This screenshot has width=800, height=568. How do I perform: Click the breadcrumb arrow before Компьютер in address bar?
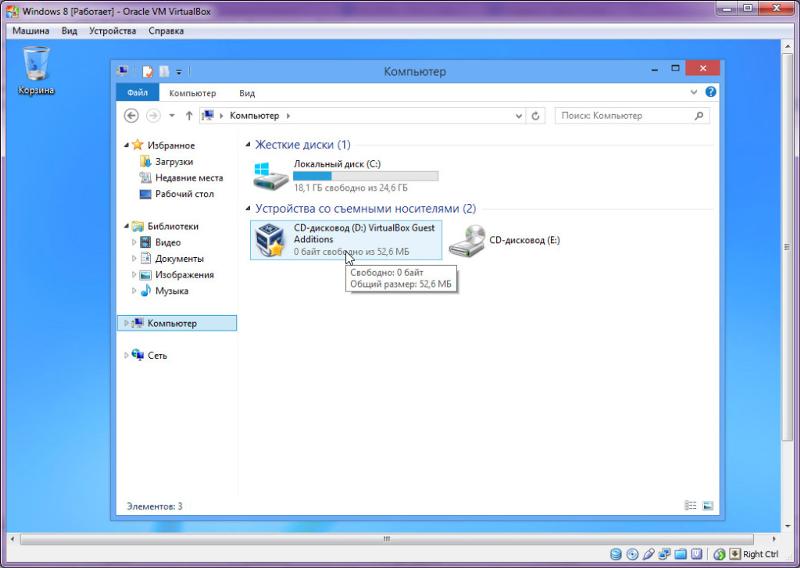pyautogui.click(x=221, y=116)
